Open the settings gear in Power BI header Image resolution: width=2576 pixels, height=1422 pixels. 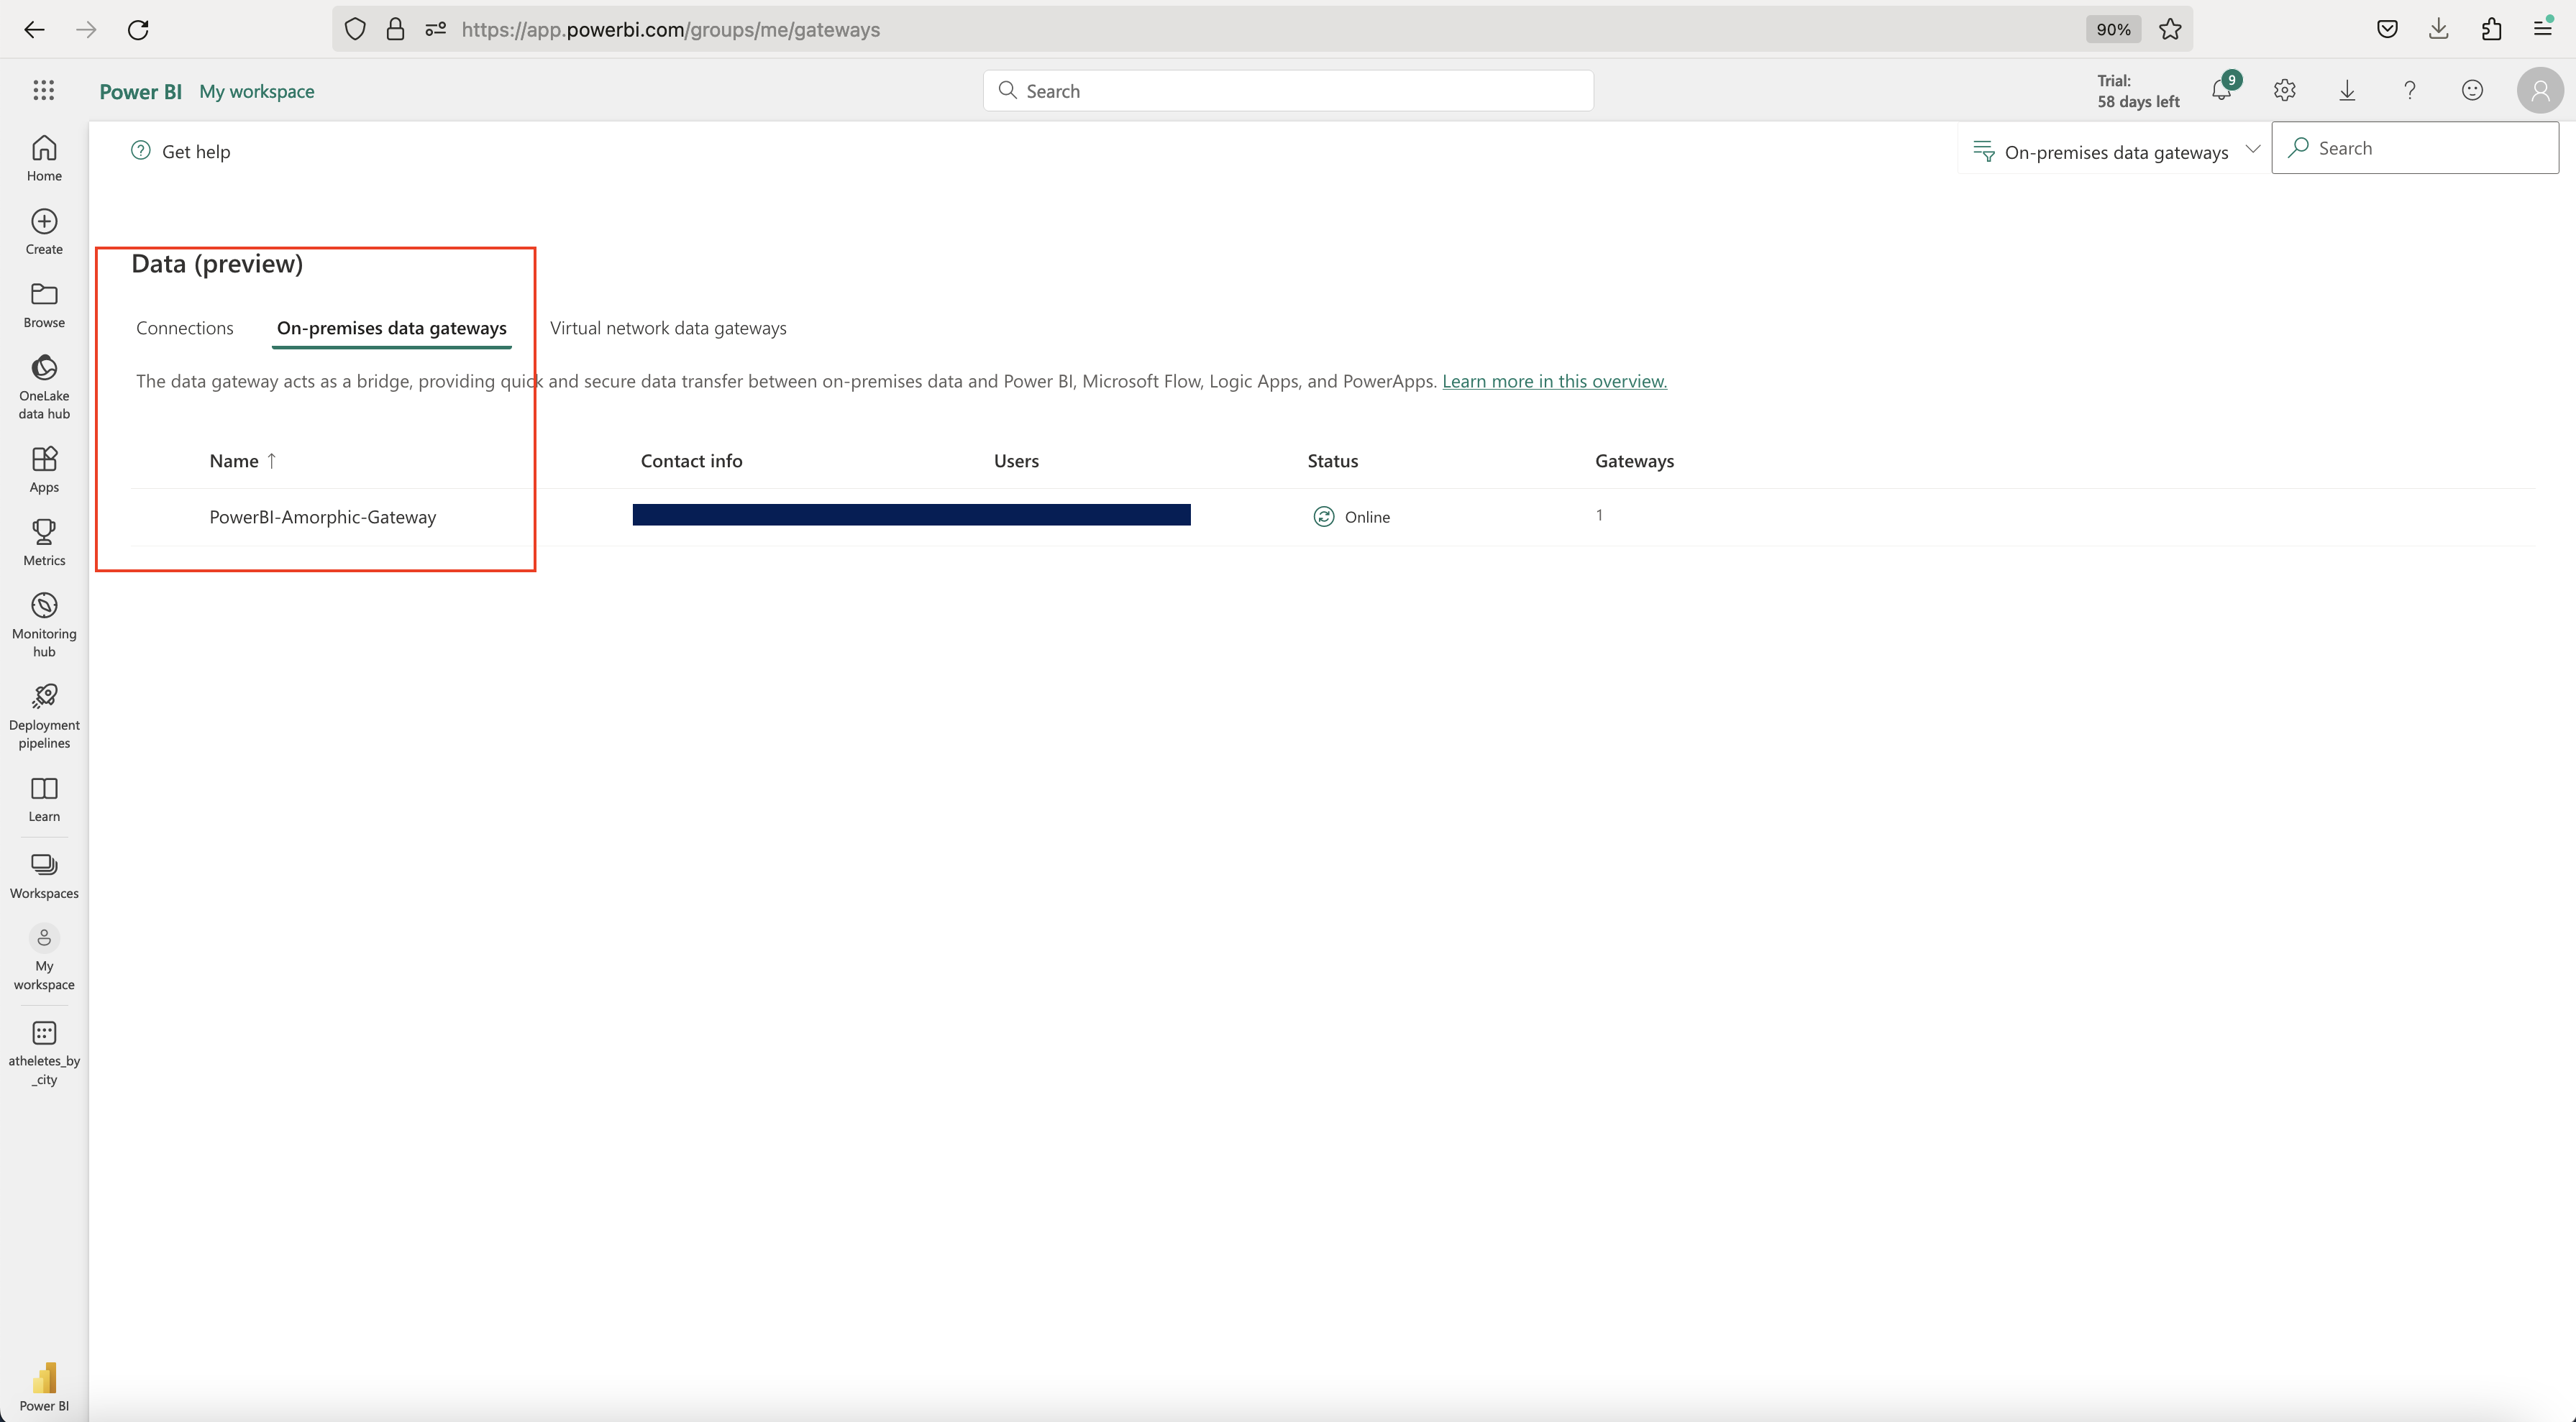[2284, 91]
